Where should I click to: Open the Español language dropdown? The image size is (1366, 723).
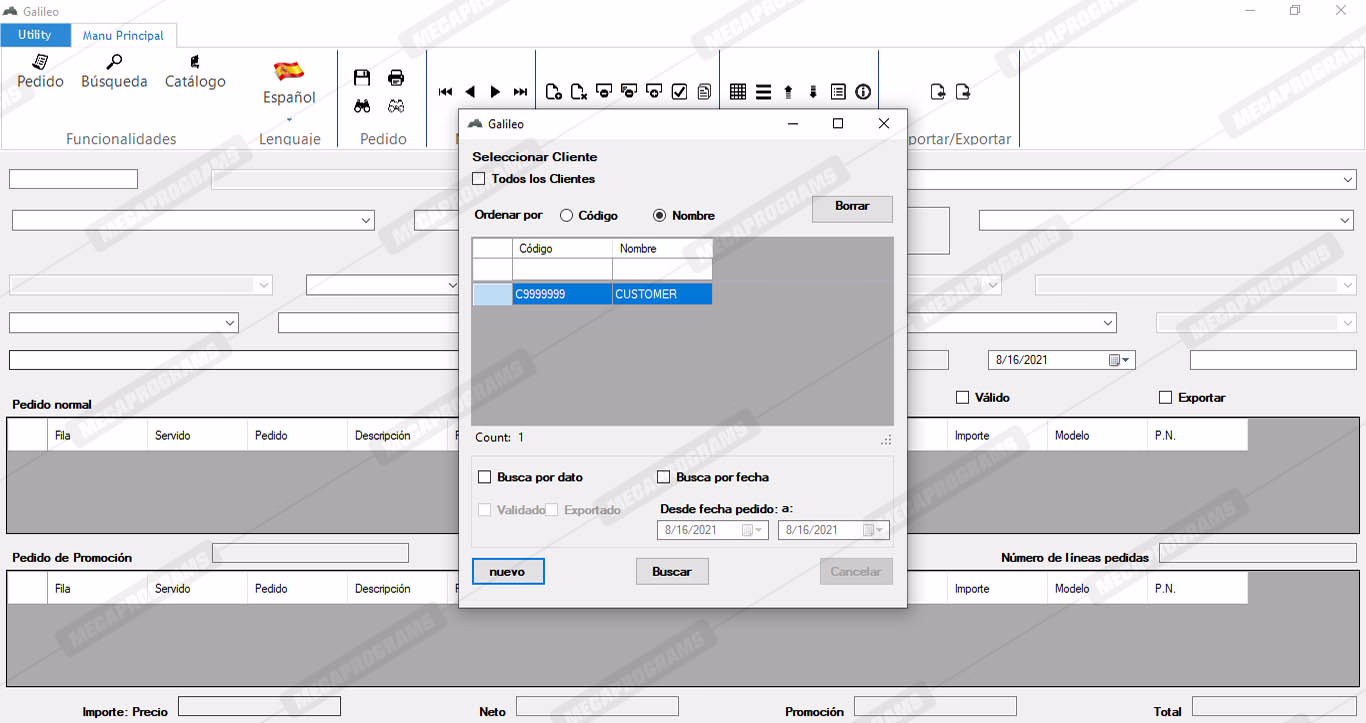coord(289,98)
